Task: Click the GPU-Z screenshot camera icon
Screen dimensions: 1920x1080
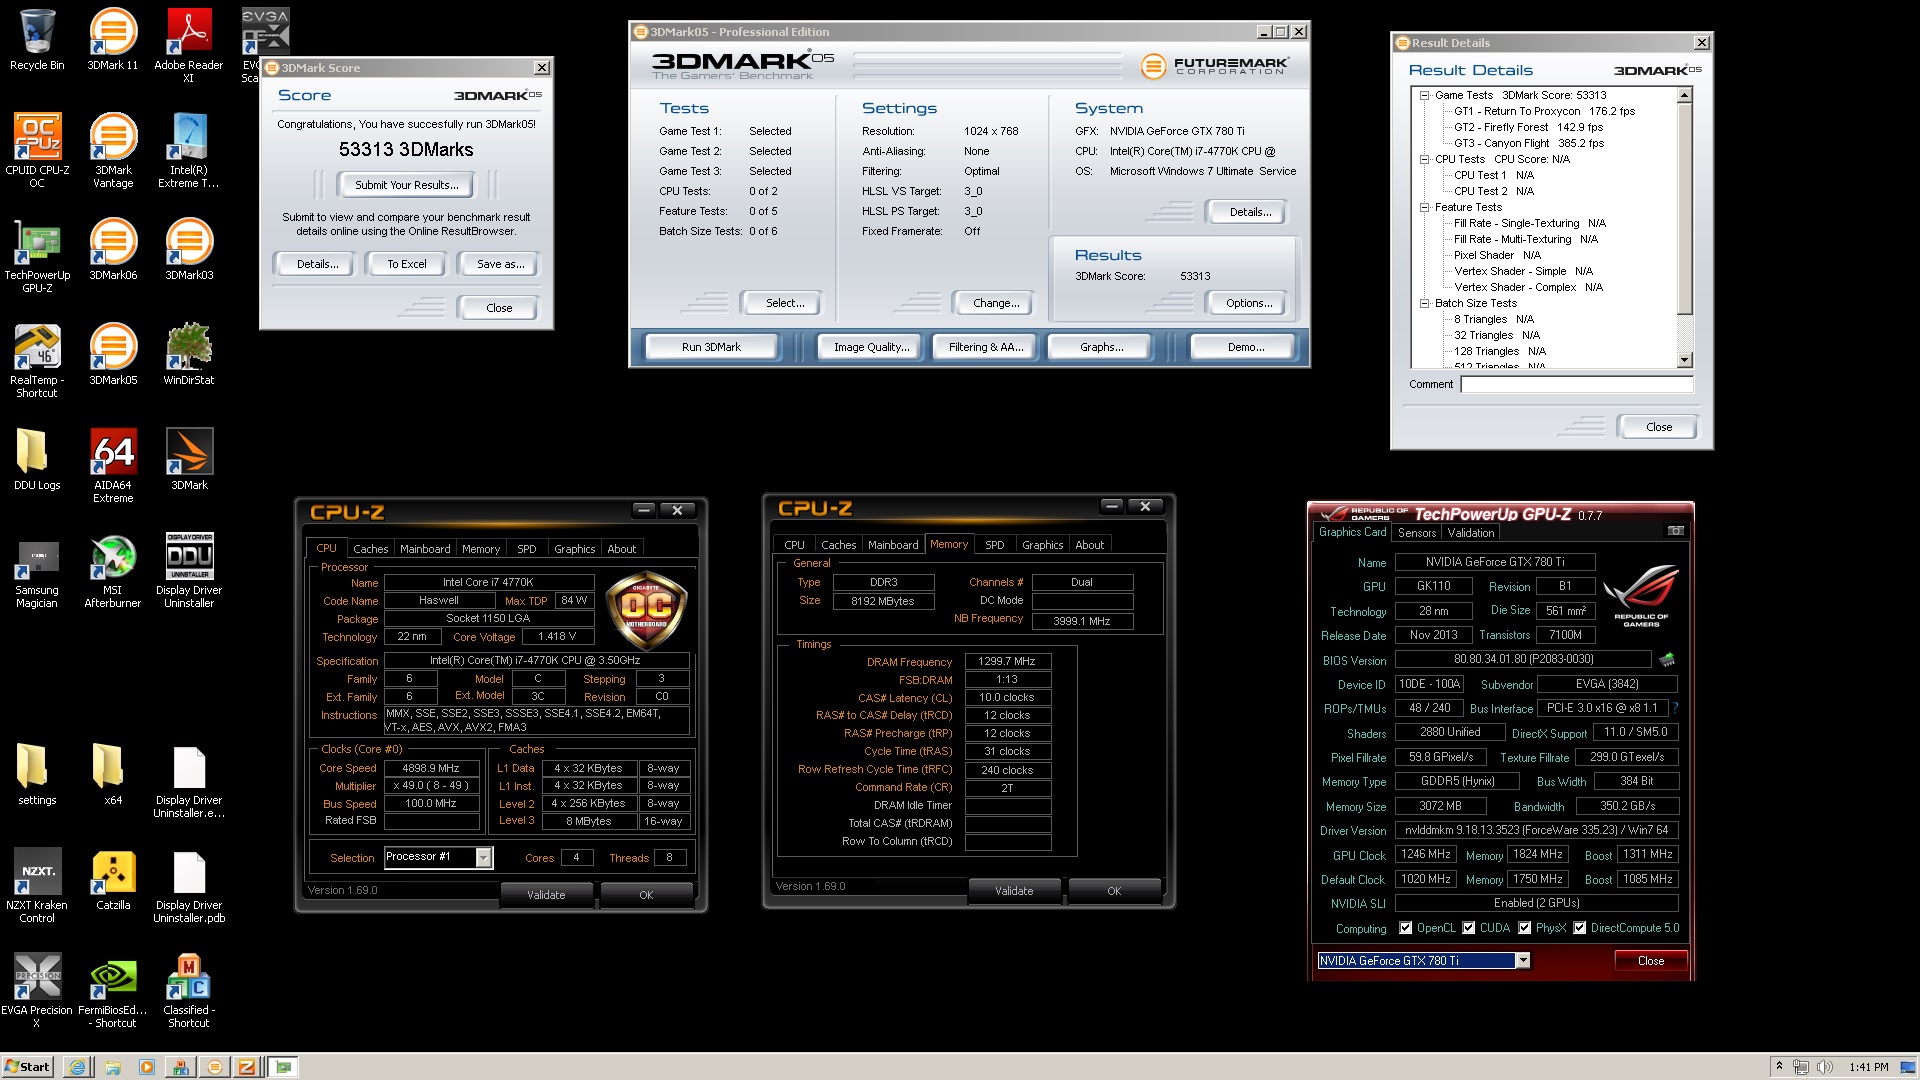Action: click(x=1675, y=531)
